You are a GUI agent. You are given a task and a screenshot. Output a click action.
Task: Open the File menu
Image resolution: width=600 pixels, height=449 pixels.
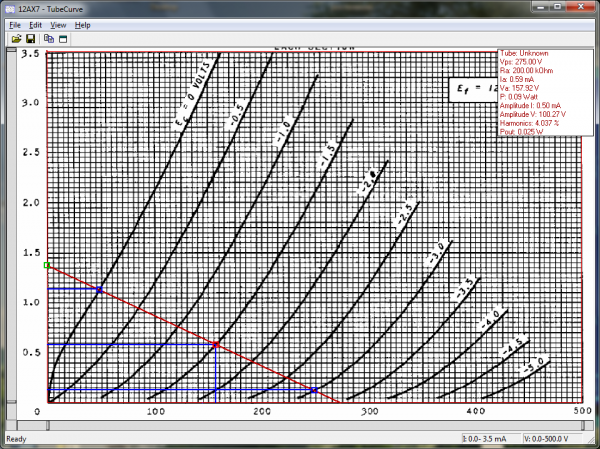coord(14,24)
